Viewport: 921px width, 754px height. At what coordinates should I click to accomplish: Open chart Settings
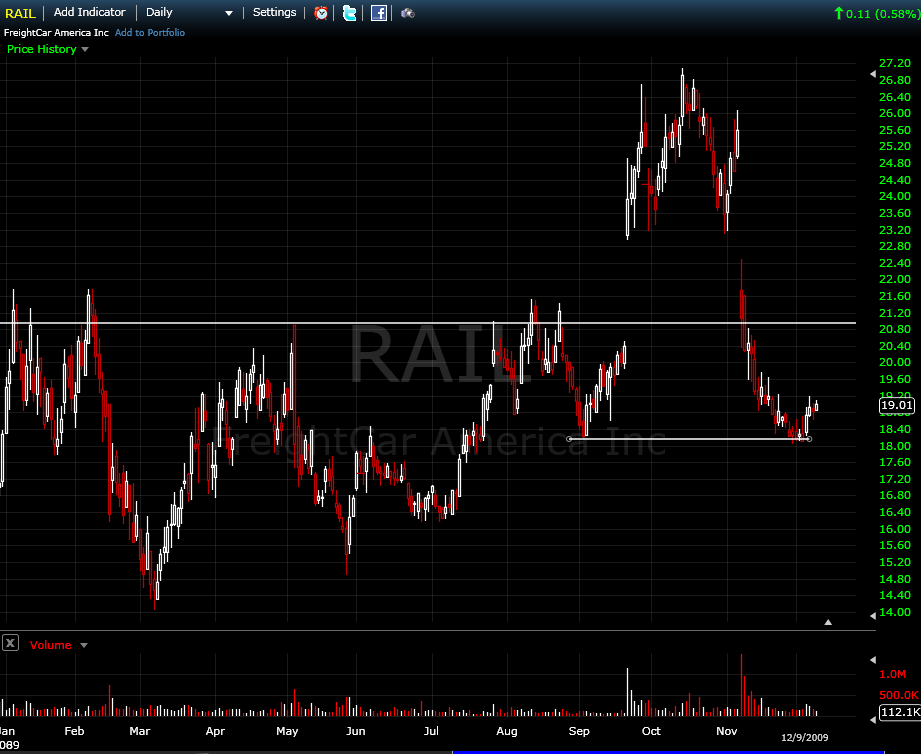(274, 12)
